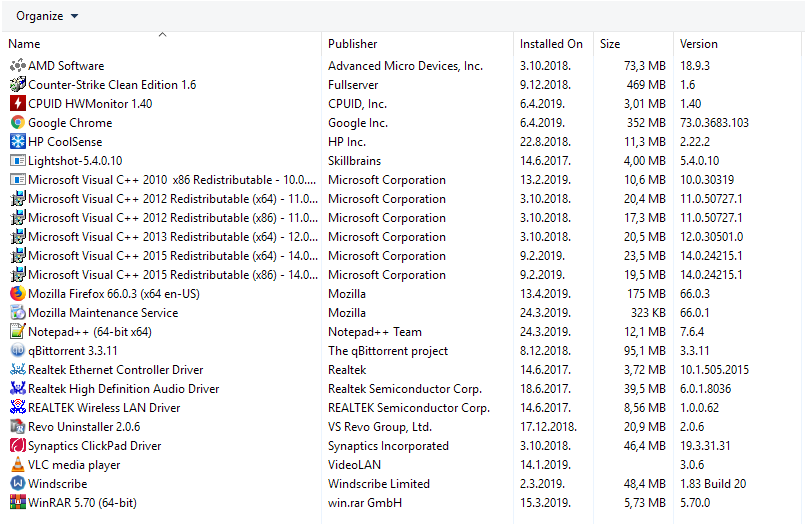Sort the list by Name column

24,44
